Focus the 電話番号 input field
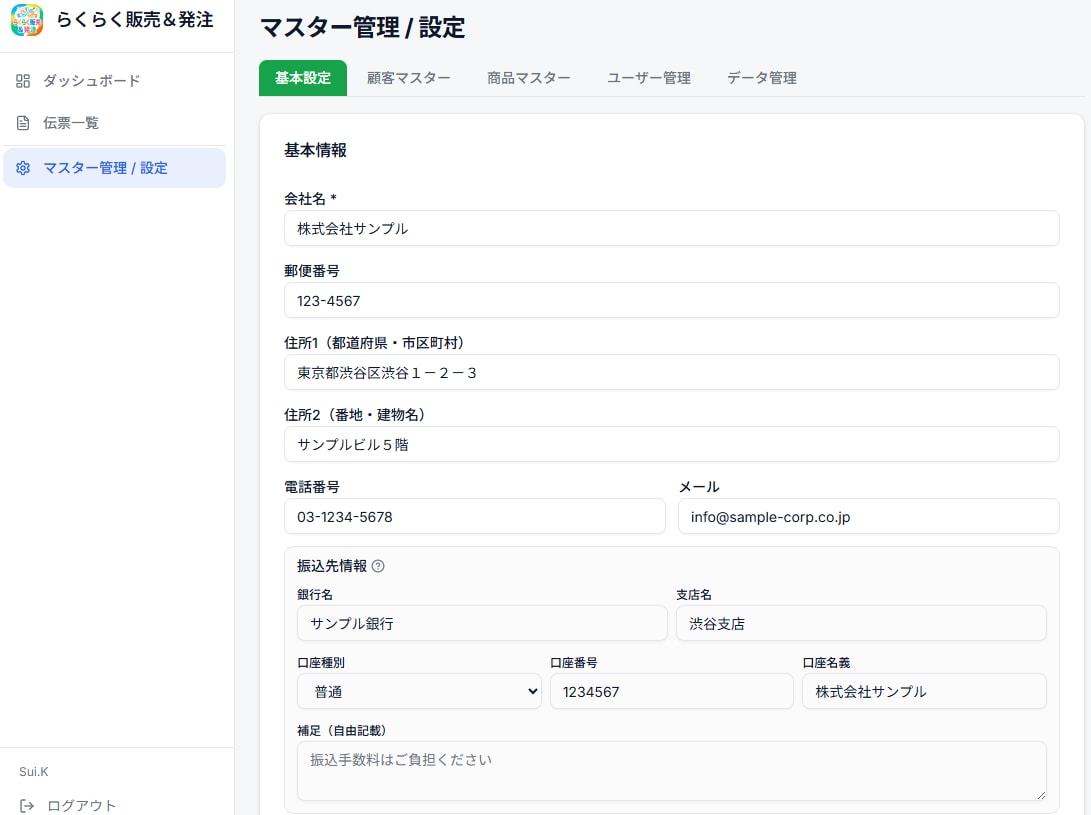Image resolution: width=1091 pixels, height=815 pixels. (475, 516)
